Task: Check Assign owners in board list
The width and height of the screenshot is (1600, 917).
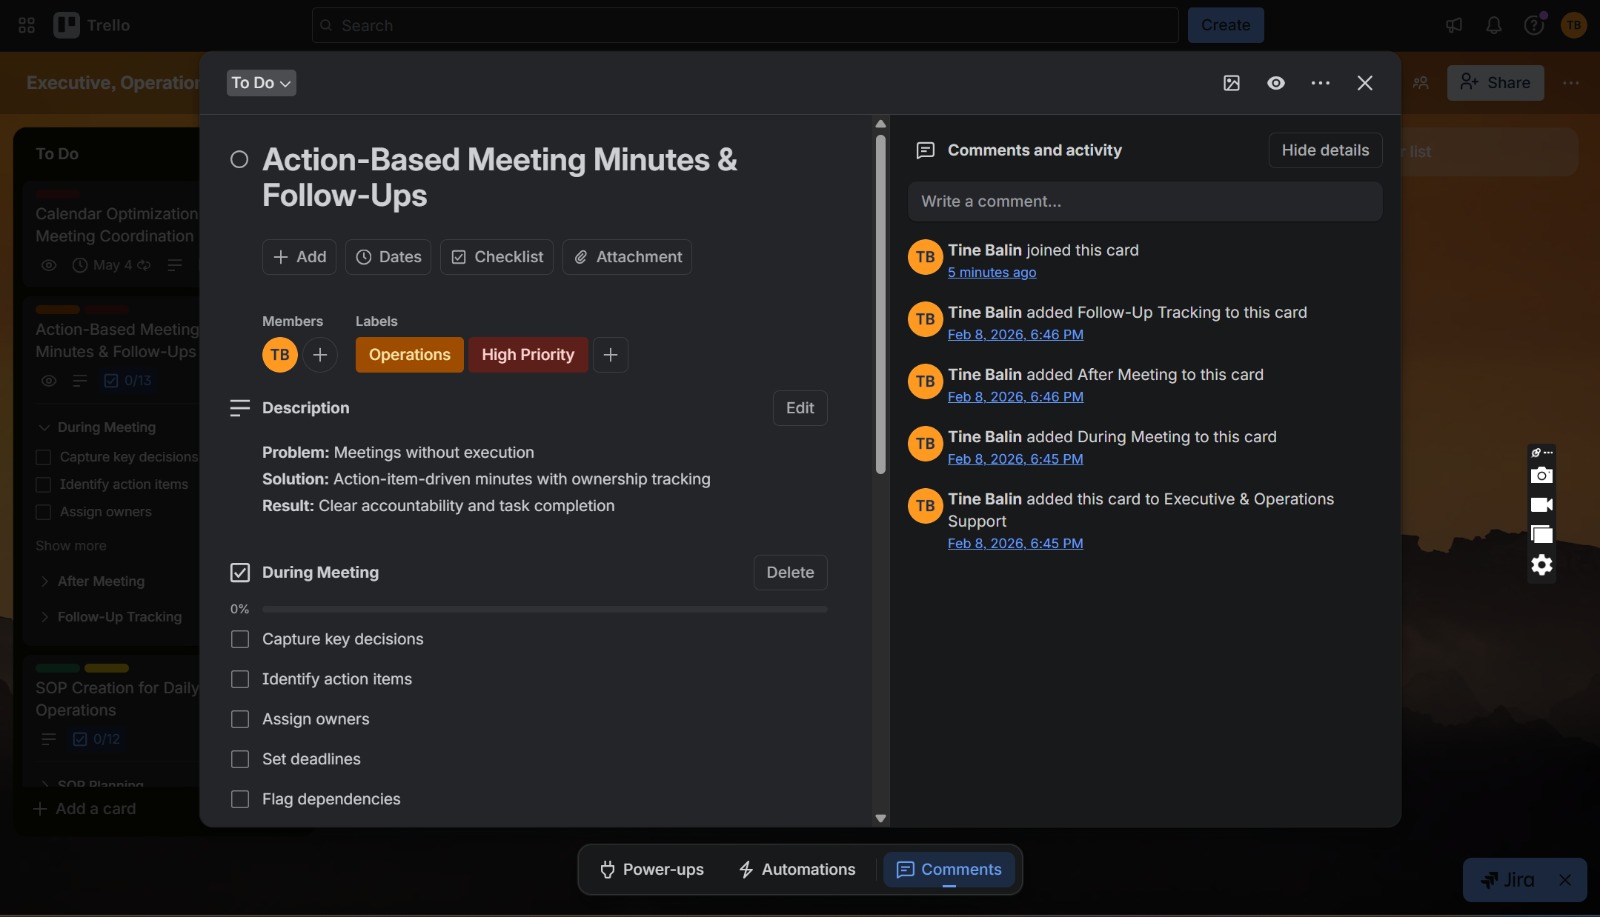Action: [43, 512]
